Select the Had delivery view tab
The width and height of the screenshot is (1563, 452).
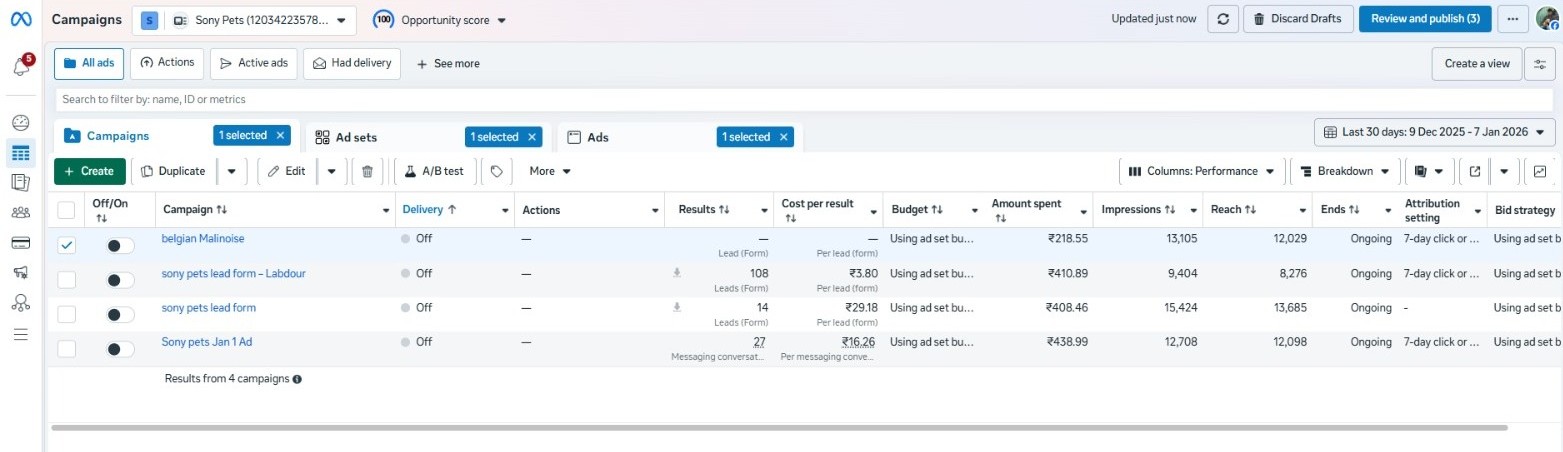pyautogui.click(x=352, y=63)
